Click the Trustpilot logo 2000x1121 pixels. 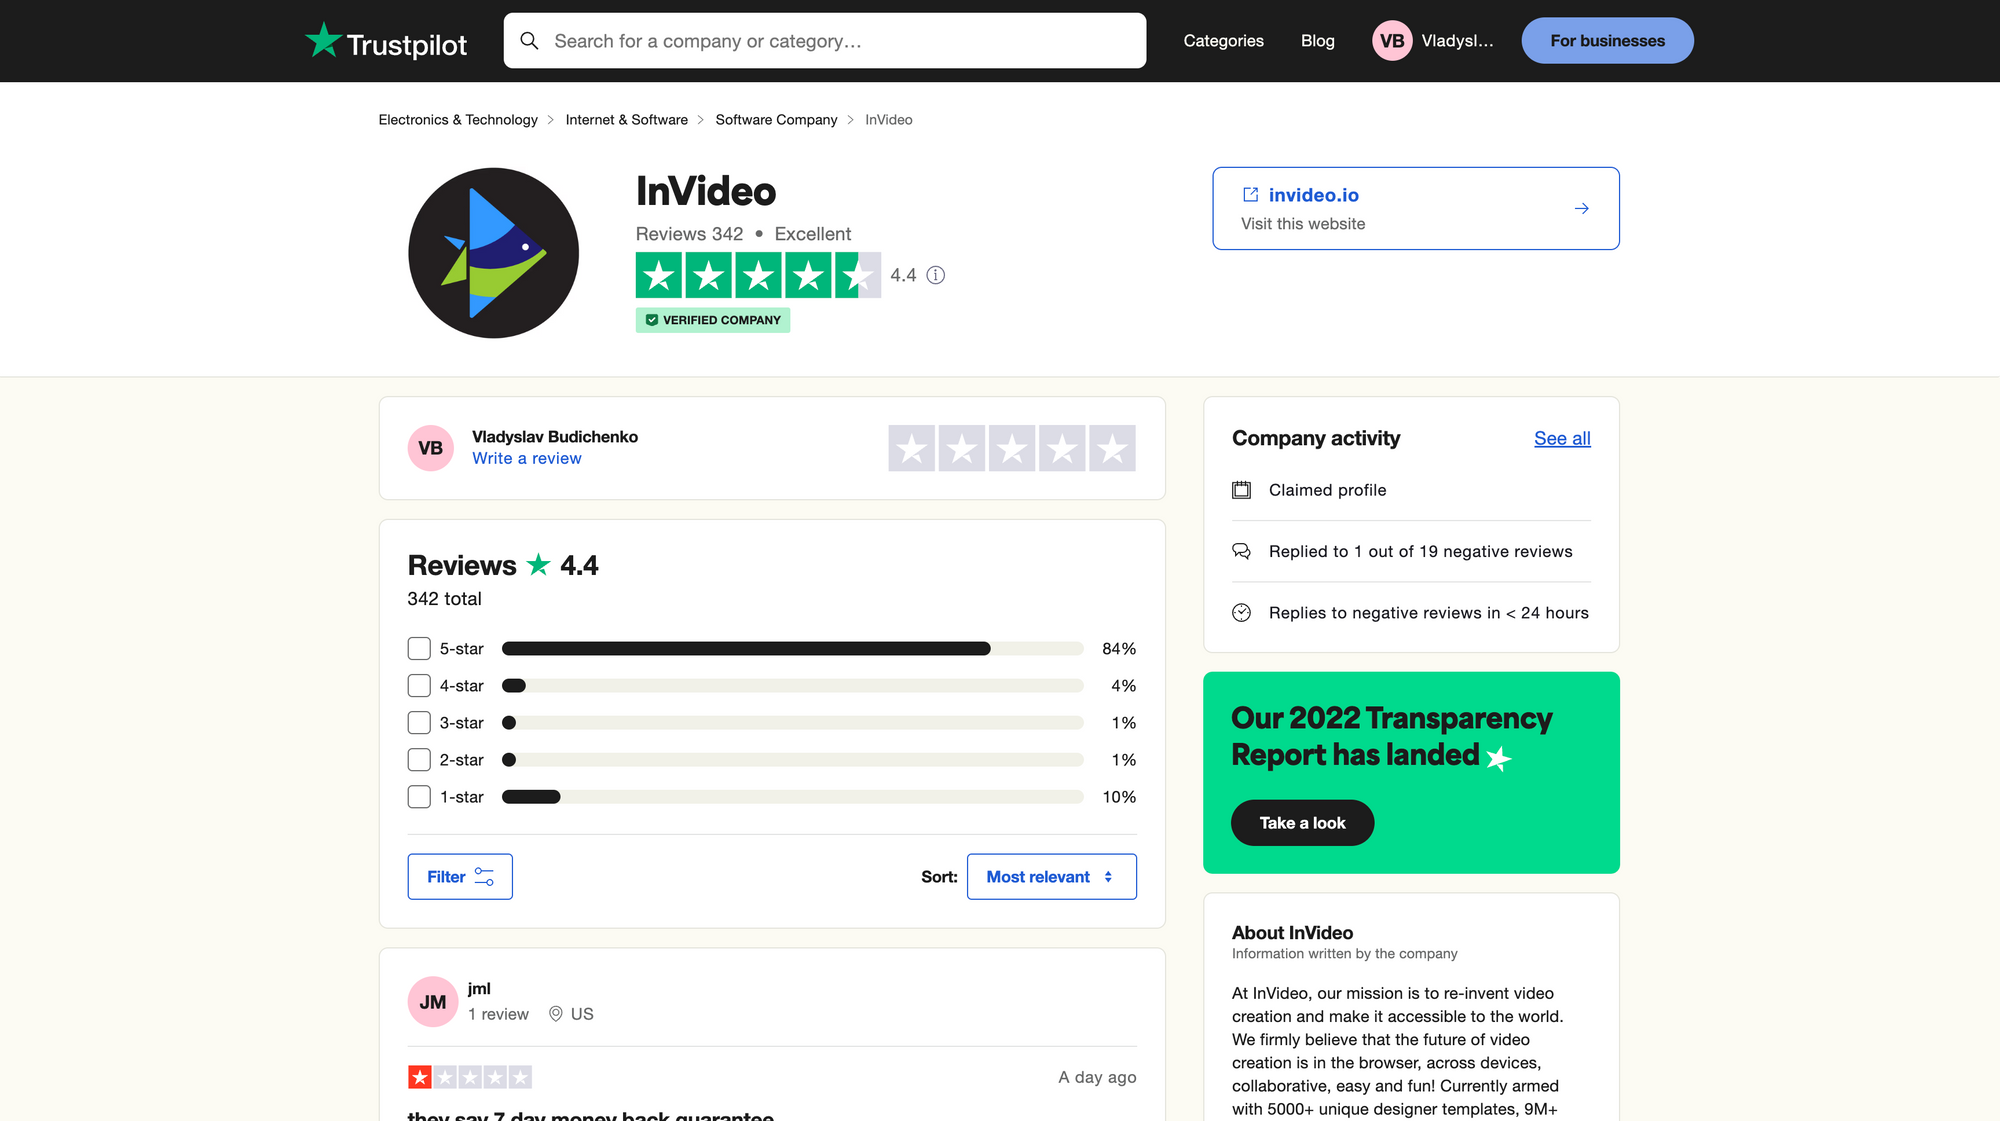(386, 41)
